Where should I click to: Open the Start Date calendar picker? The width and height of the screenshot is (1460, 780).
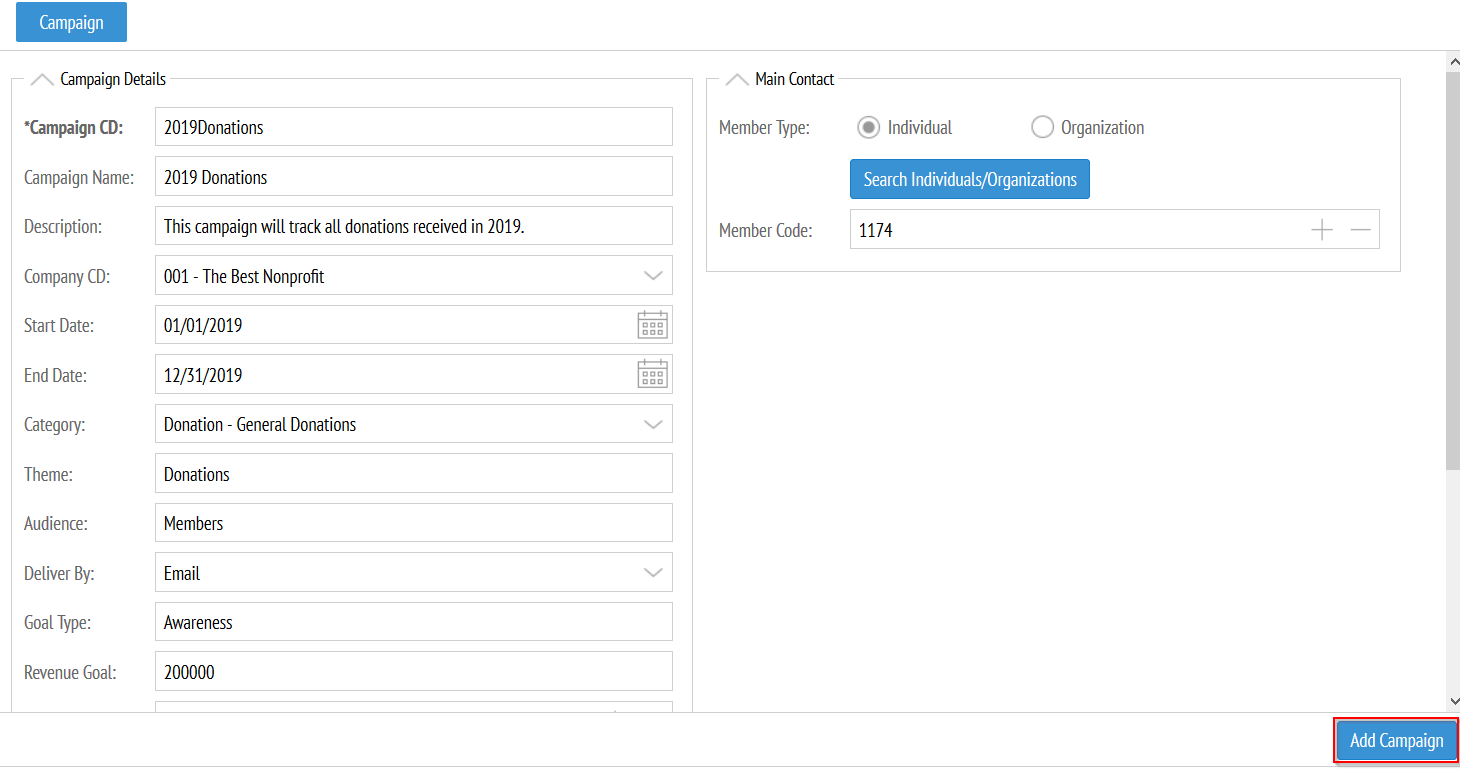[652, 326]
